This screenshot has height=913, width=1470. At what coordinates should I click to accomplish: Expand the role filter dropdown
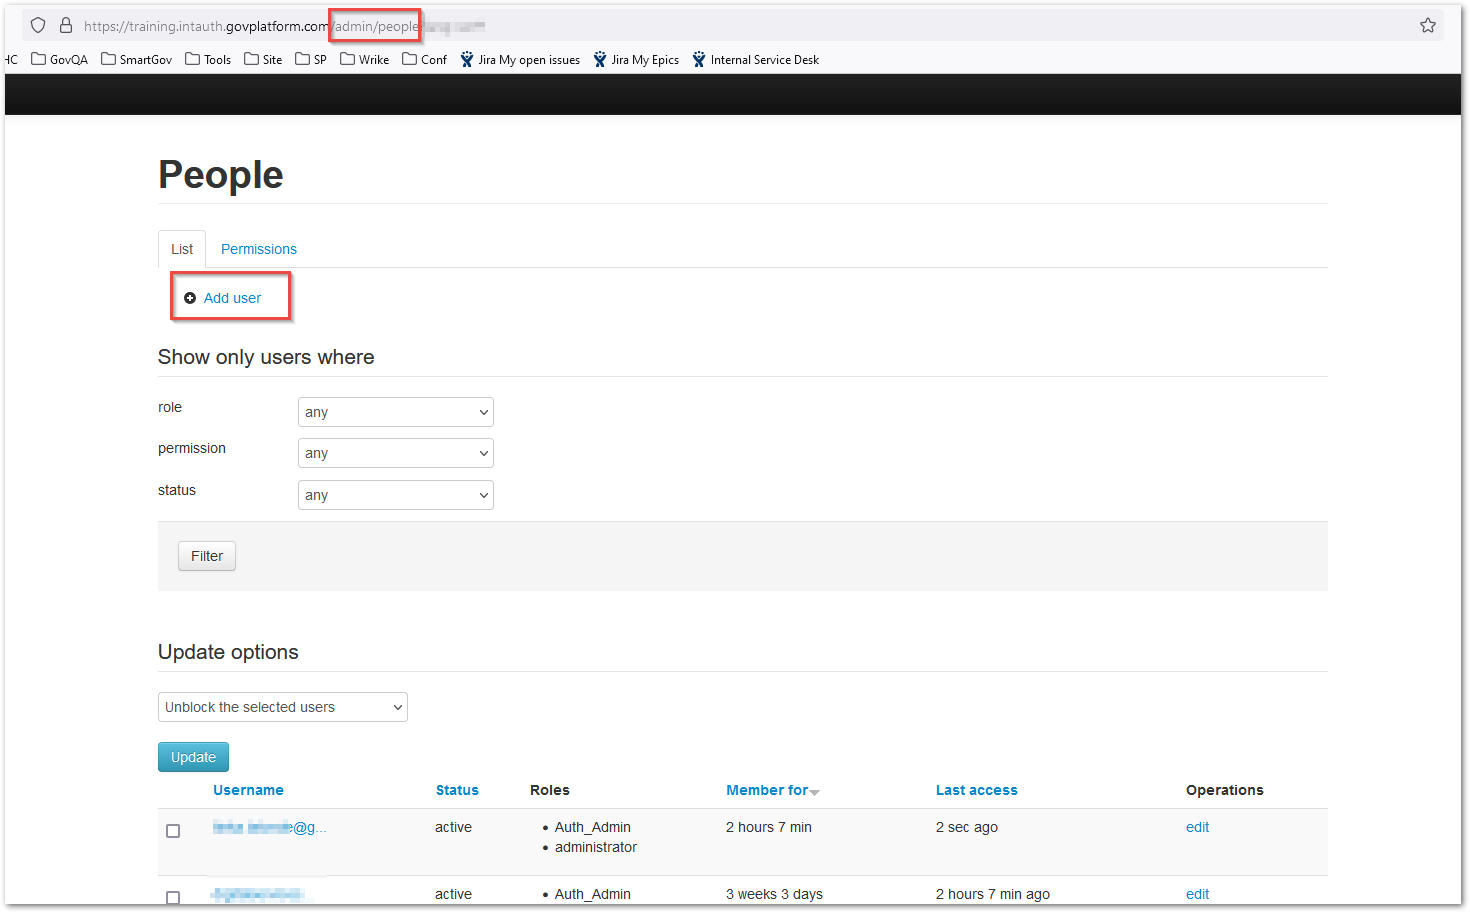[x=396, y=412]
